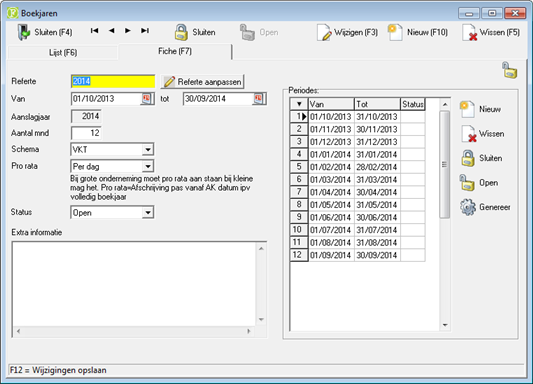Select cell 31/10/2013 in Tot column
The height and width of the screenshot is (384, 533).
tap(377, 117)
